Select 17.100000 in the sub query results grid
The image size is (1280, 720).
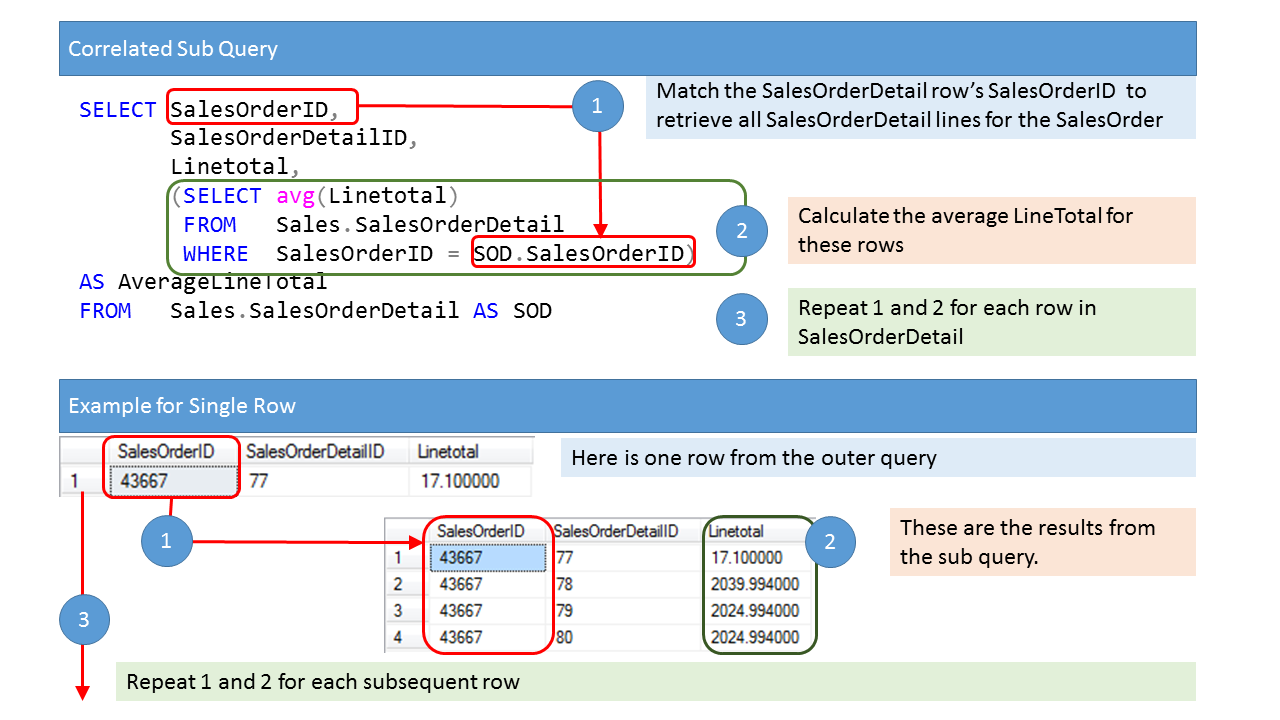pyautogui.click(x=758, y=557)
